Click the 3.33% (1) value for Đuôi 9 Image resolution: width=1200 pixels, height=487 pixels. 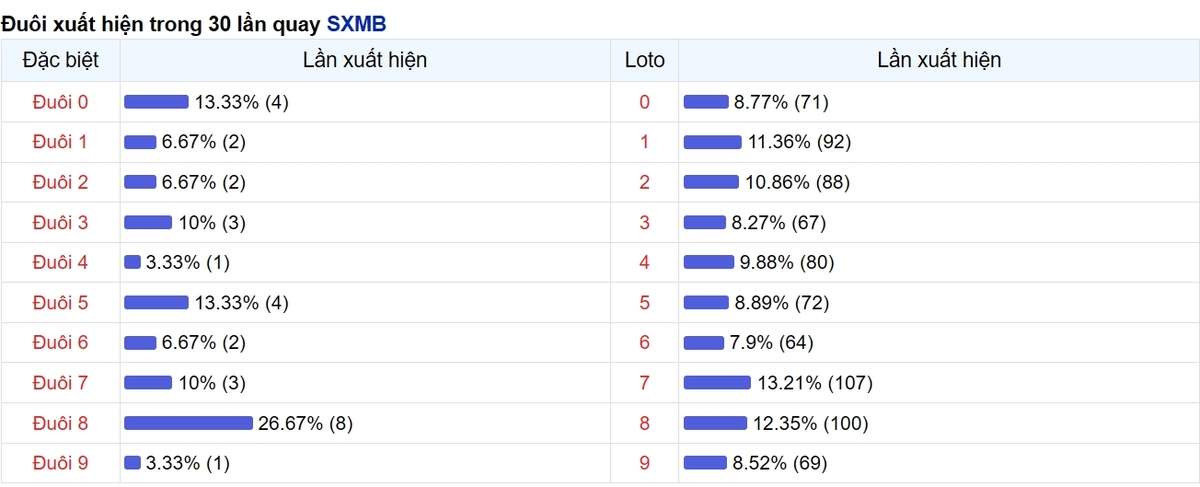coord(188,463)
